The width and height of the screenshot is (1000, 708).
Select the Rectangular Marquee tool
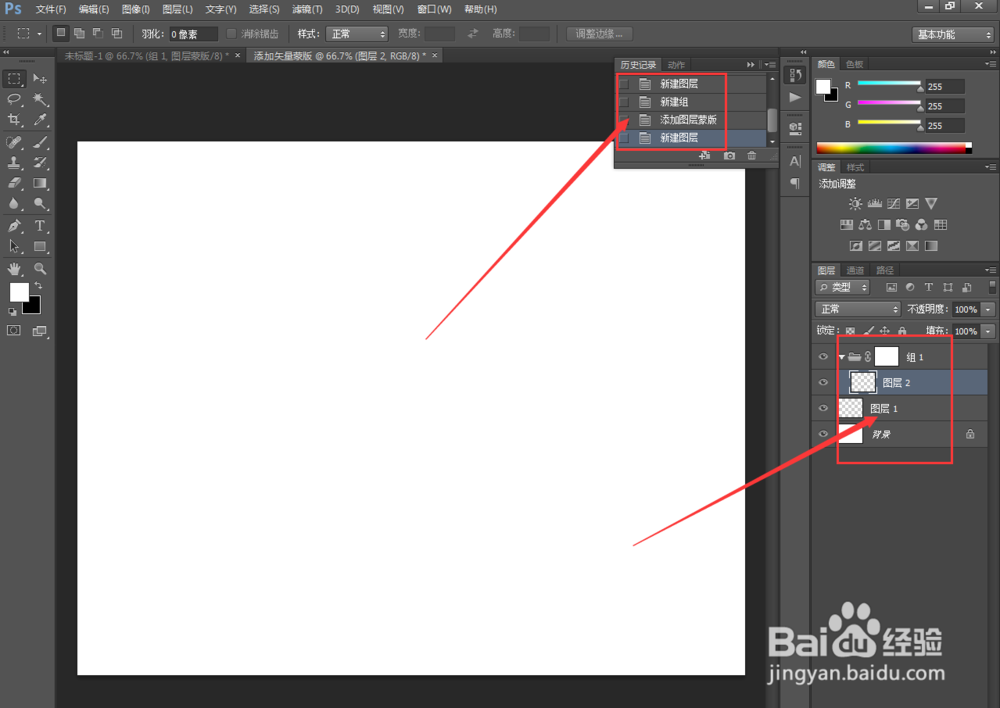click(x=14, y=79)
